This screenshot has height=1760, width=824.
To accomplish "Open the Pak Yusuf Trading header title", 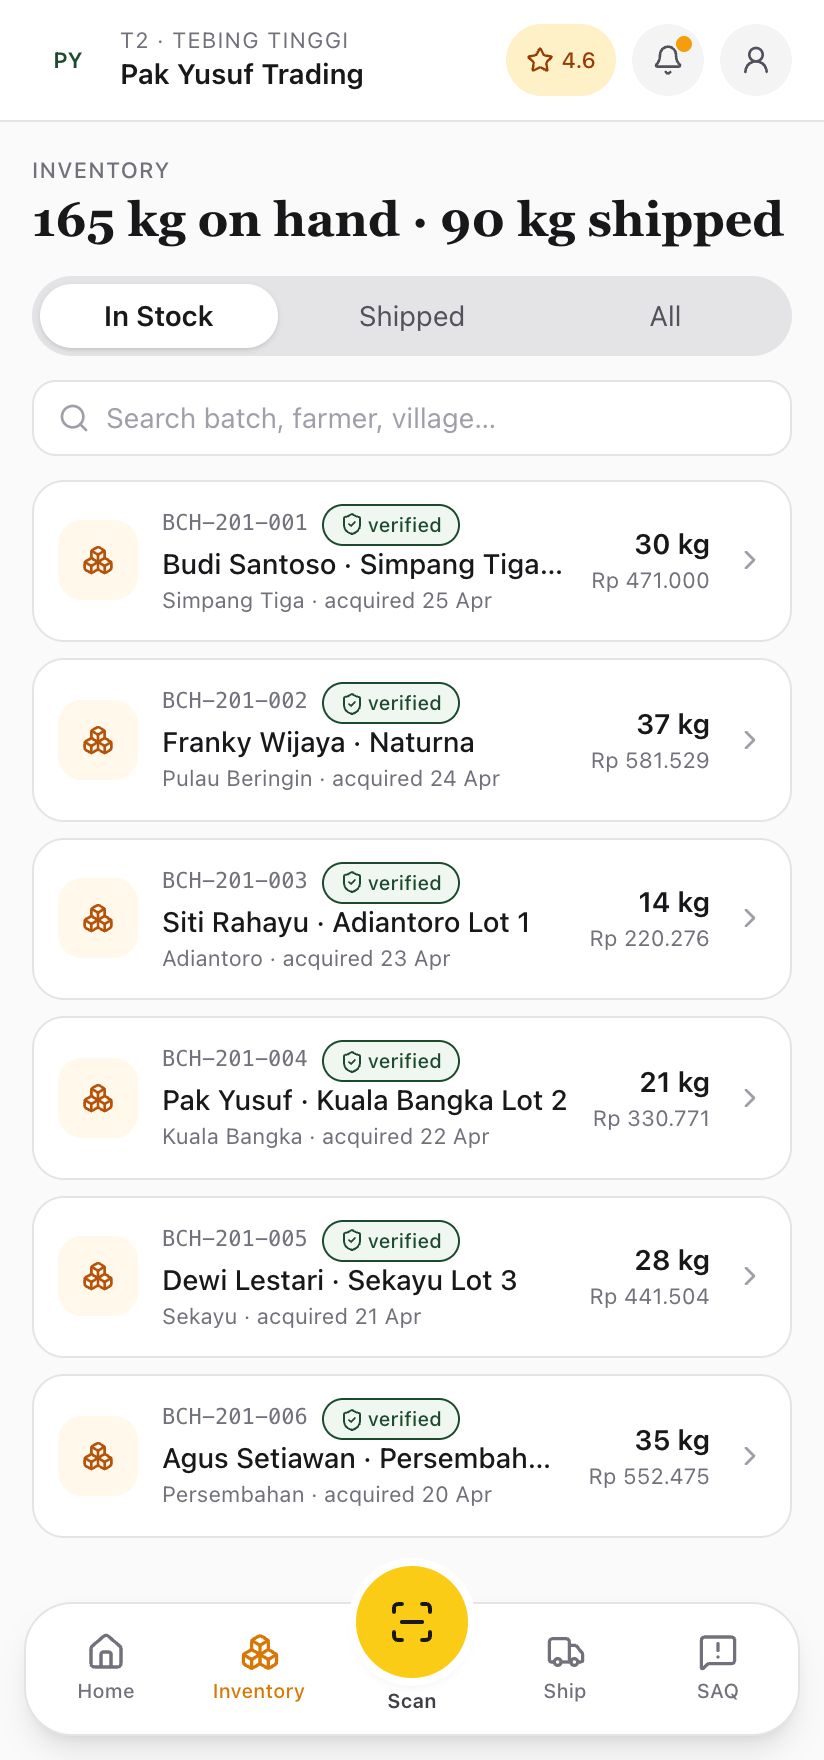I will (242, 74).
